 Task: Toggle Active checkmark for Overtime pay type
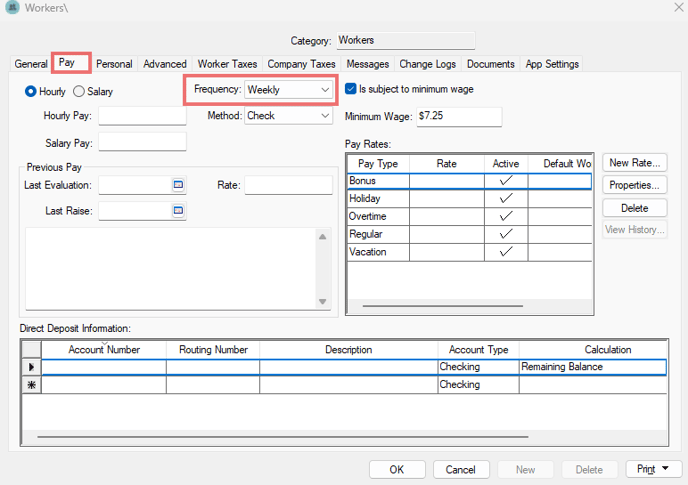pyautogui.click(x=505, y=217)
